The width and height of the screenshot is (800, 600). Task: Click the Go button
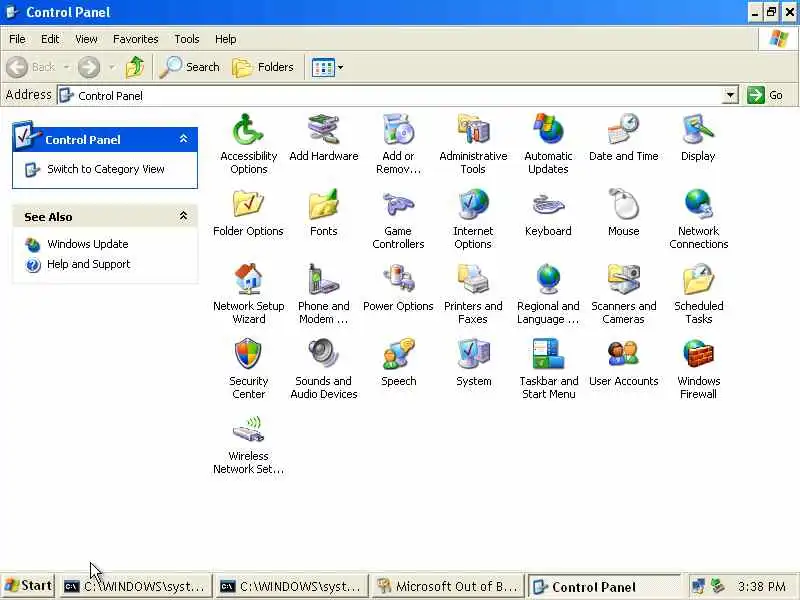(765, 95)
